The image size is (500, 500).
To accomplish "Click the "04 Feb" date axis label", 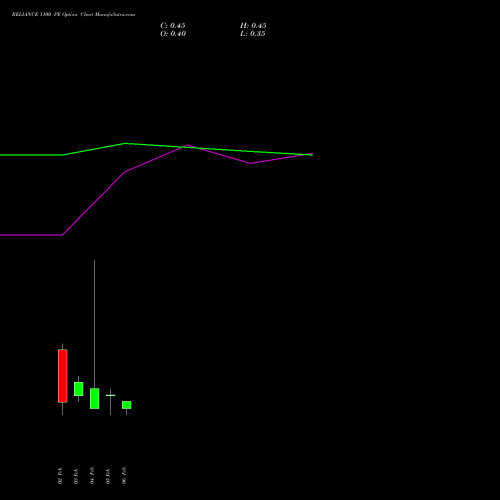I will [x=92, y=476].
